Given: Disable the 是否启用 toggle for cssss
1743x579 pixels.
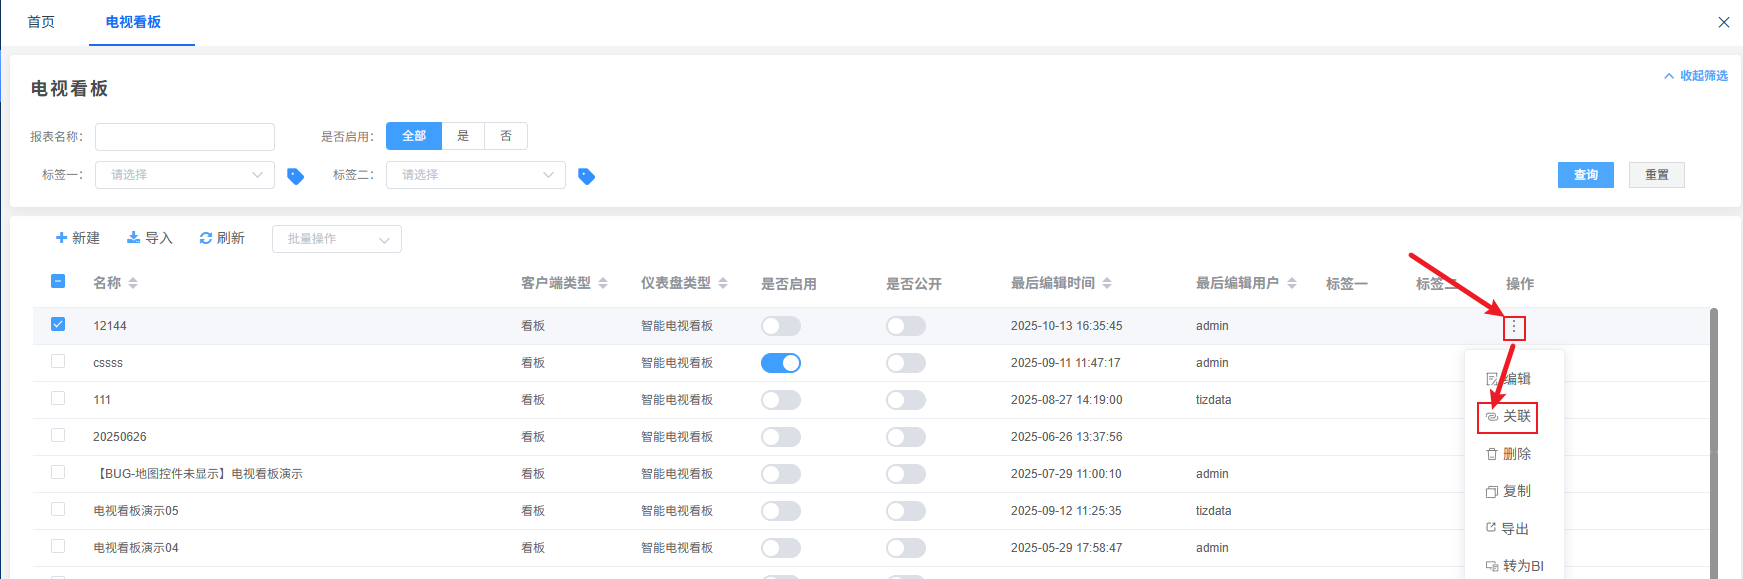Looking at the screenshot, I should (x=781, y=363).
